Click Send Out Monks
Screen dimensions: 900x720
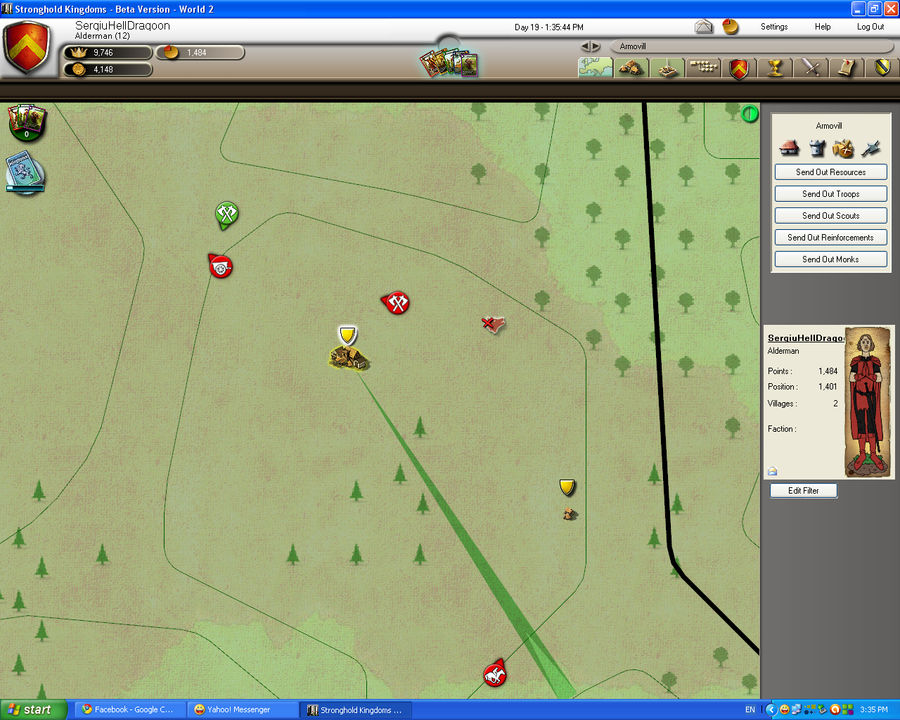click(x=831, y=259)
